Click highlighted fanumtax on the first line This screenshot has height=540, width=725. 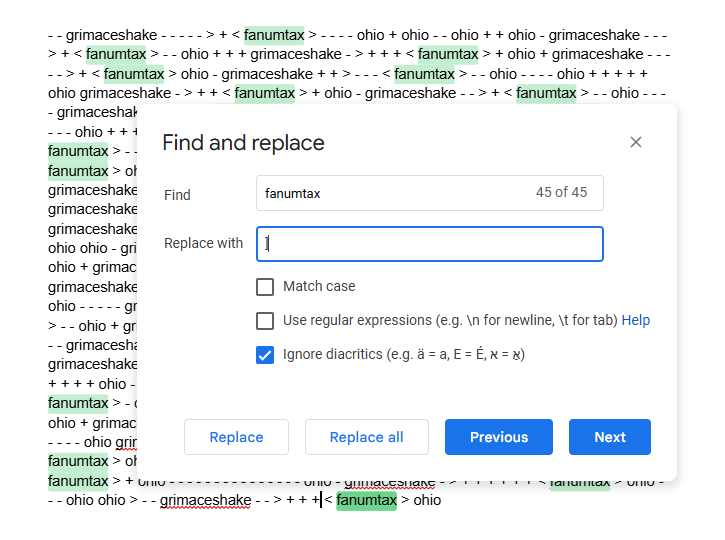point(274,35)
